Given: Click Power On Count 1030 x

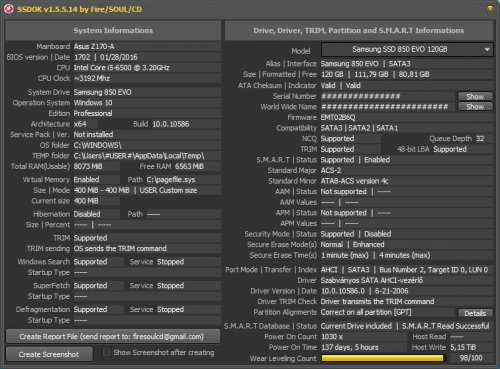Looking at the screenshot, I should coord(332,337).
